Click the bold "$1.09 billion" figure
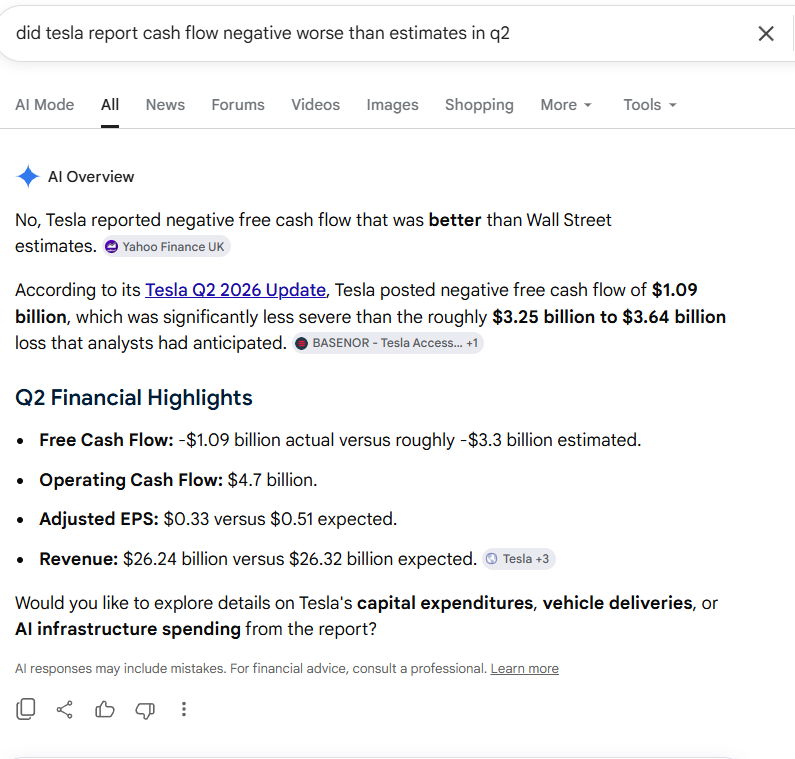 [674, 290]
